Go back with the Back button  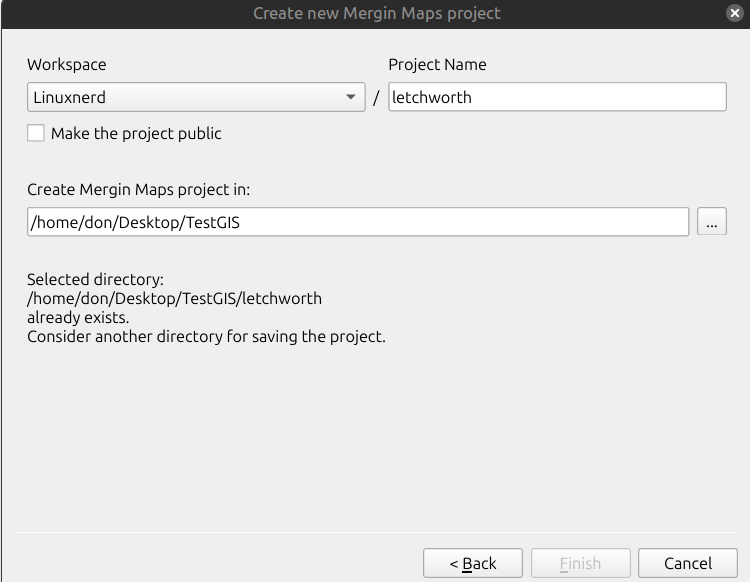pos(473,563)
